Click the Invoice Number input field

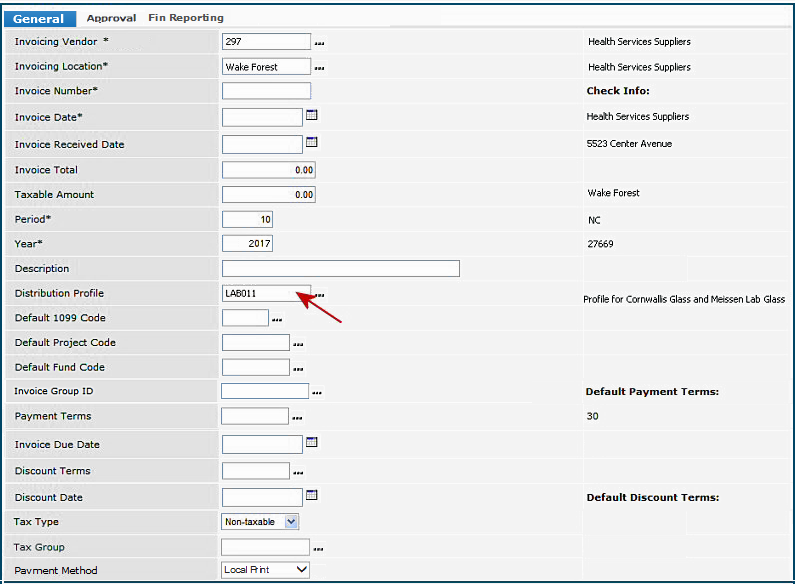[x=266, y=92]
